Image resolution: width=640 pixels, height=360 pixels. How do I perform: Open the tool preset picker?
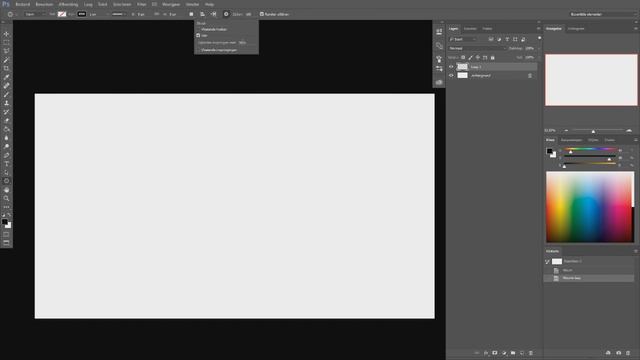tap(11, 14)
